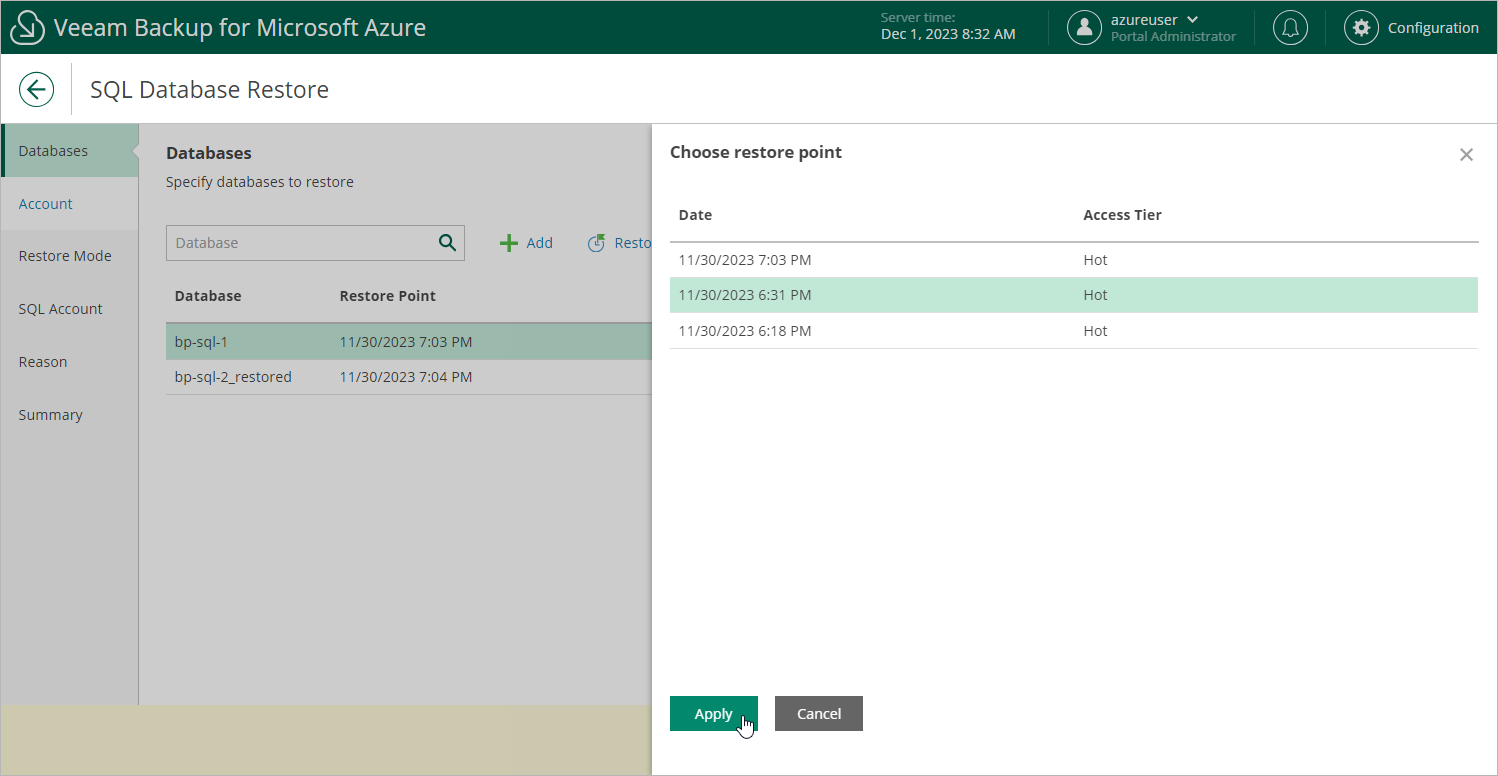Expand the azureuser account dropdown arrow
The height and width of the screenshot is (776, 1498).
tap(1192, 20)
